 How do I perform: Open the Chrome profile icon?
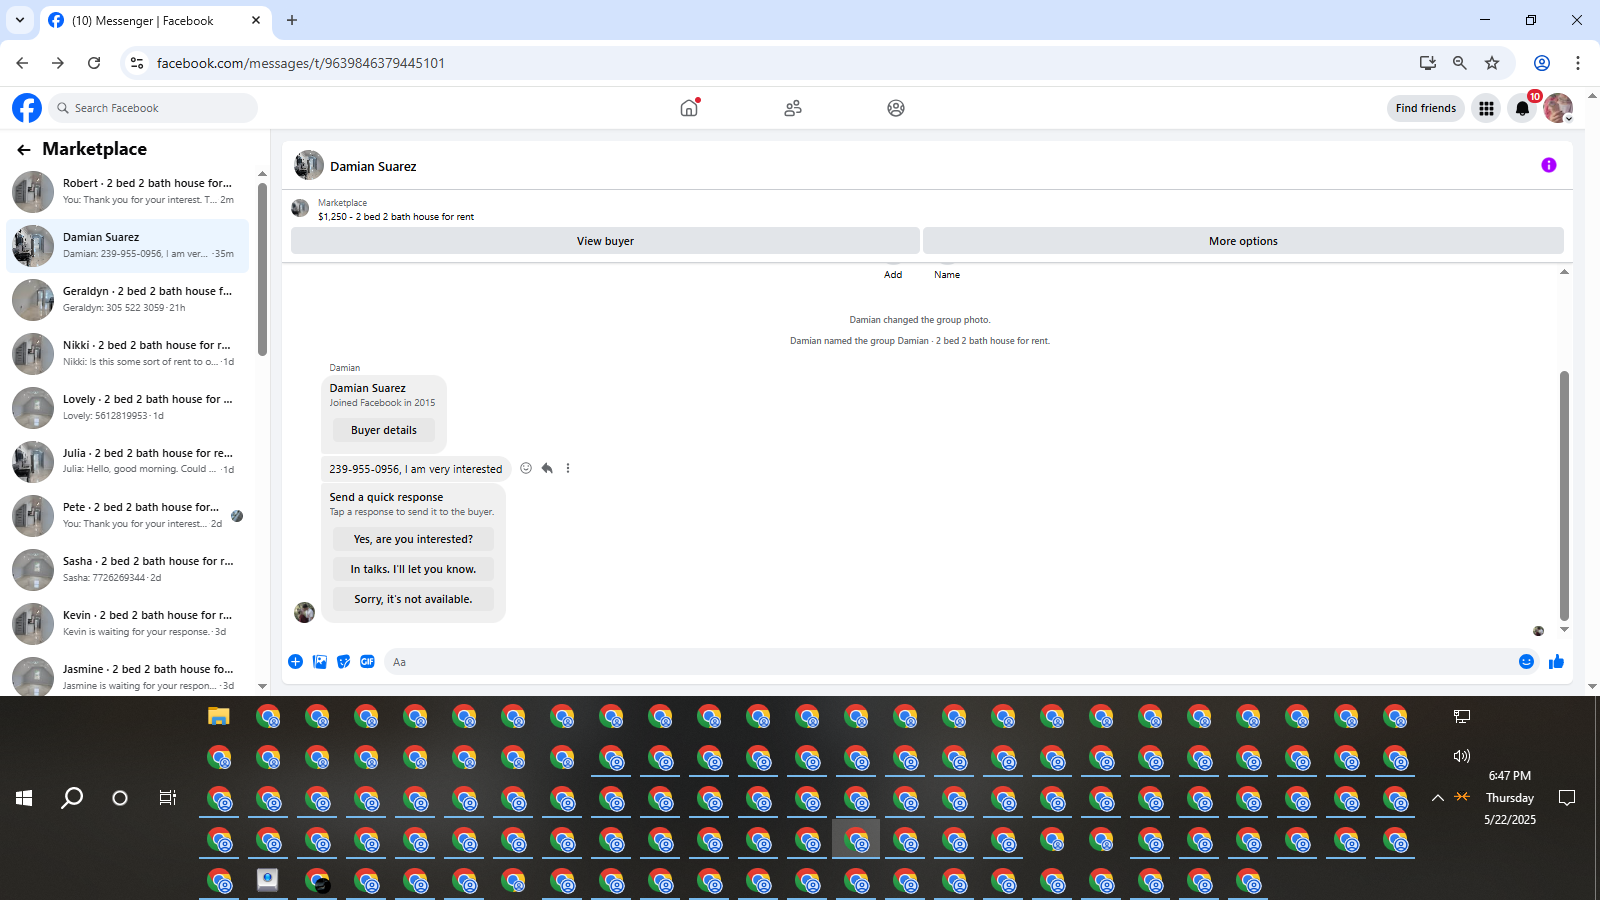click(x=1542, y=63)
